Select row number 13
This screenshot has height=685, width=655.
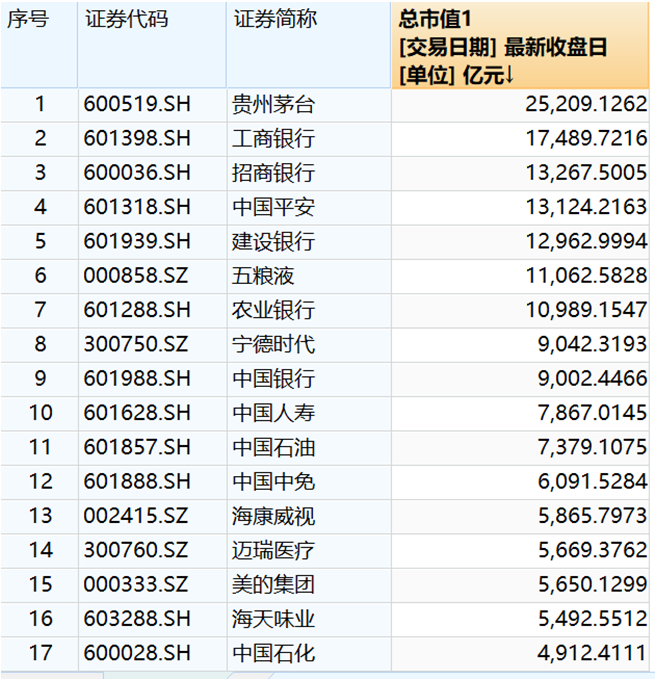click(x=39, y=516)
